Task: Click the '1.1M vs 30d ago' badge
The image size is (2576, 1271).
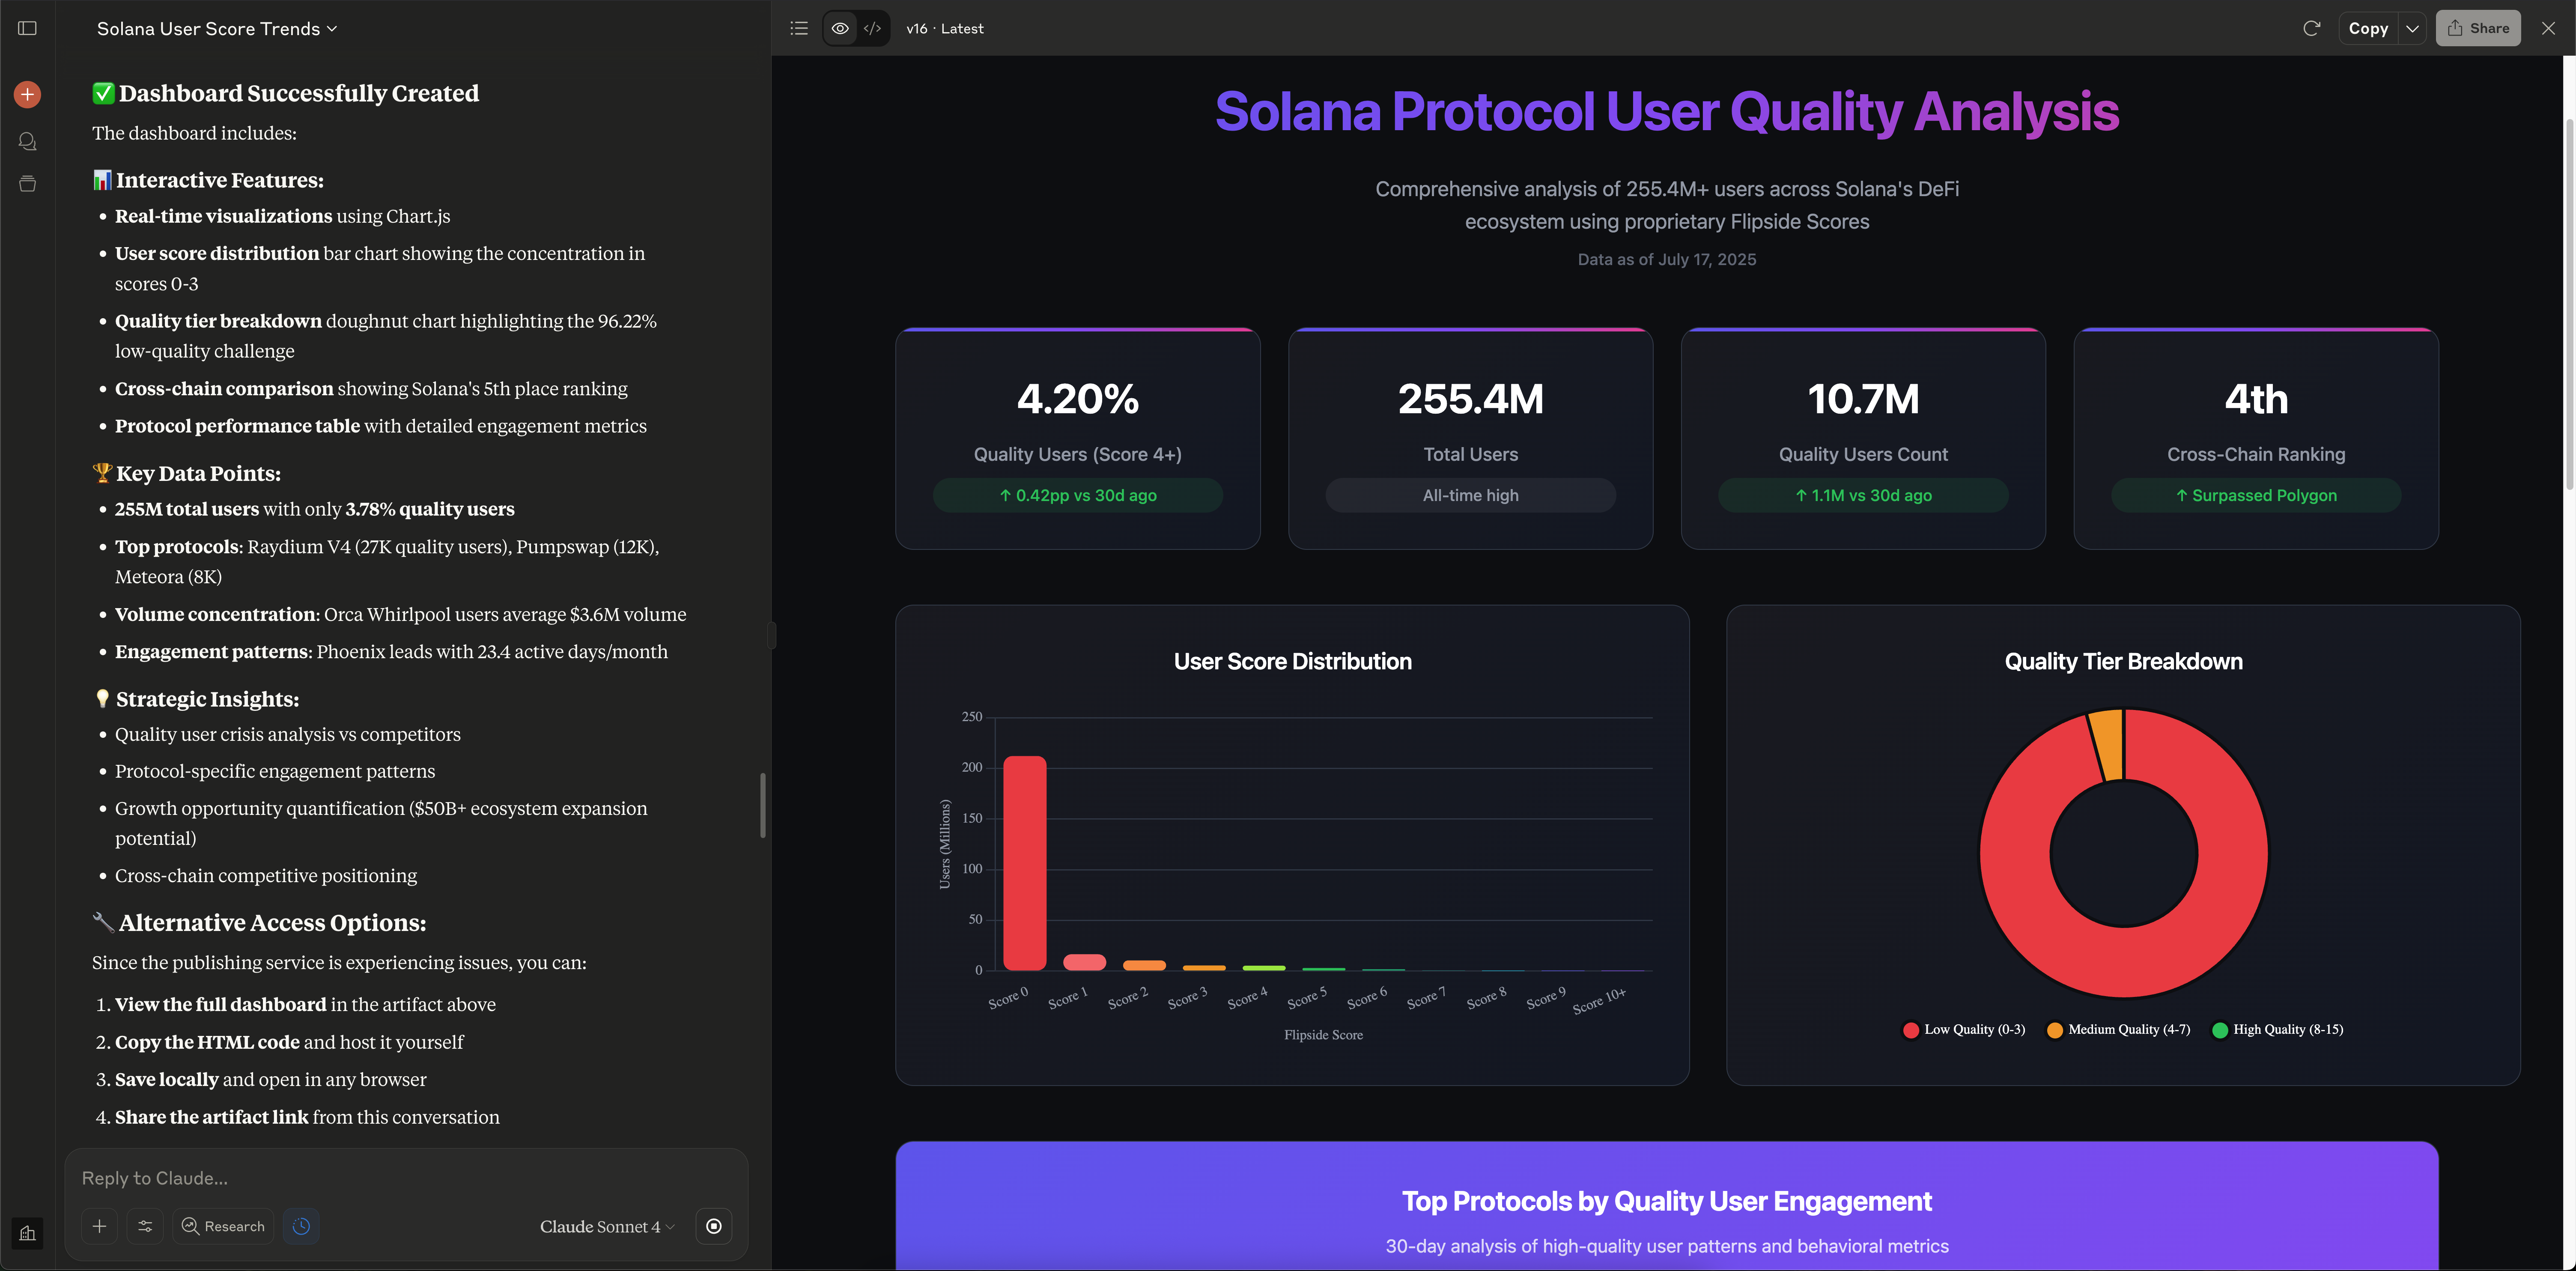Action: coord(1863,495)
